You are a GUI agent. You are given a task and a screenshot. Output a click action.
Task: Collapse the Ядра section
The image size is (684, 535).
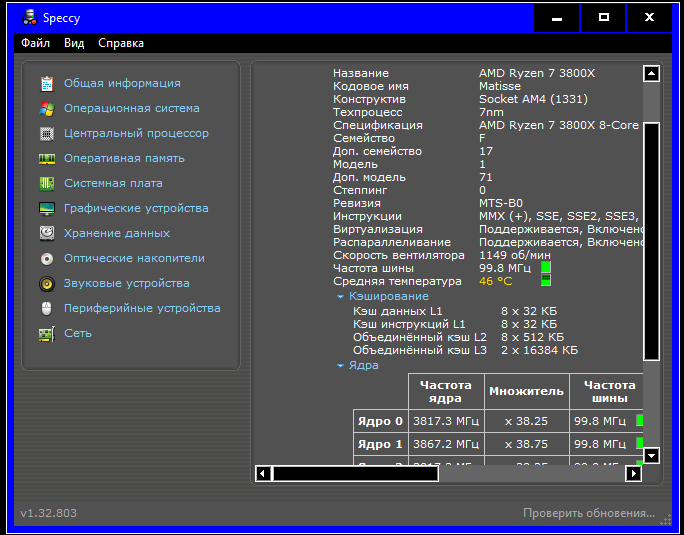pos(341,366)
